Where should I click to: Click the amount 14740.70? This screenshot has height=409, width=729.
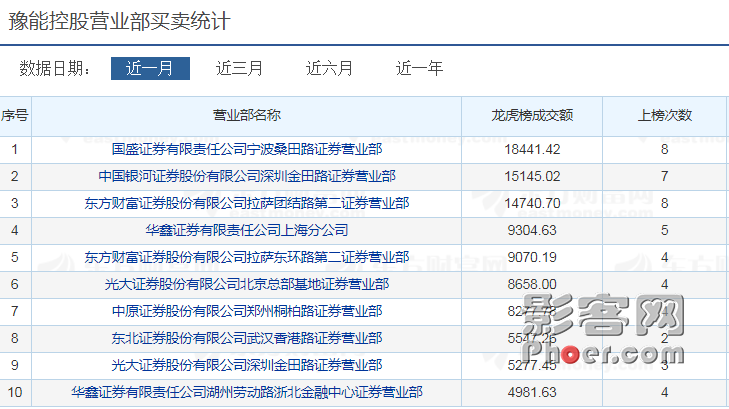(x=532, y=203)
